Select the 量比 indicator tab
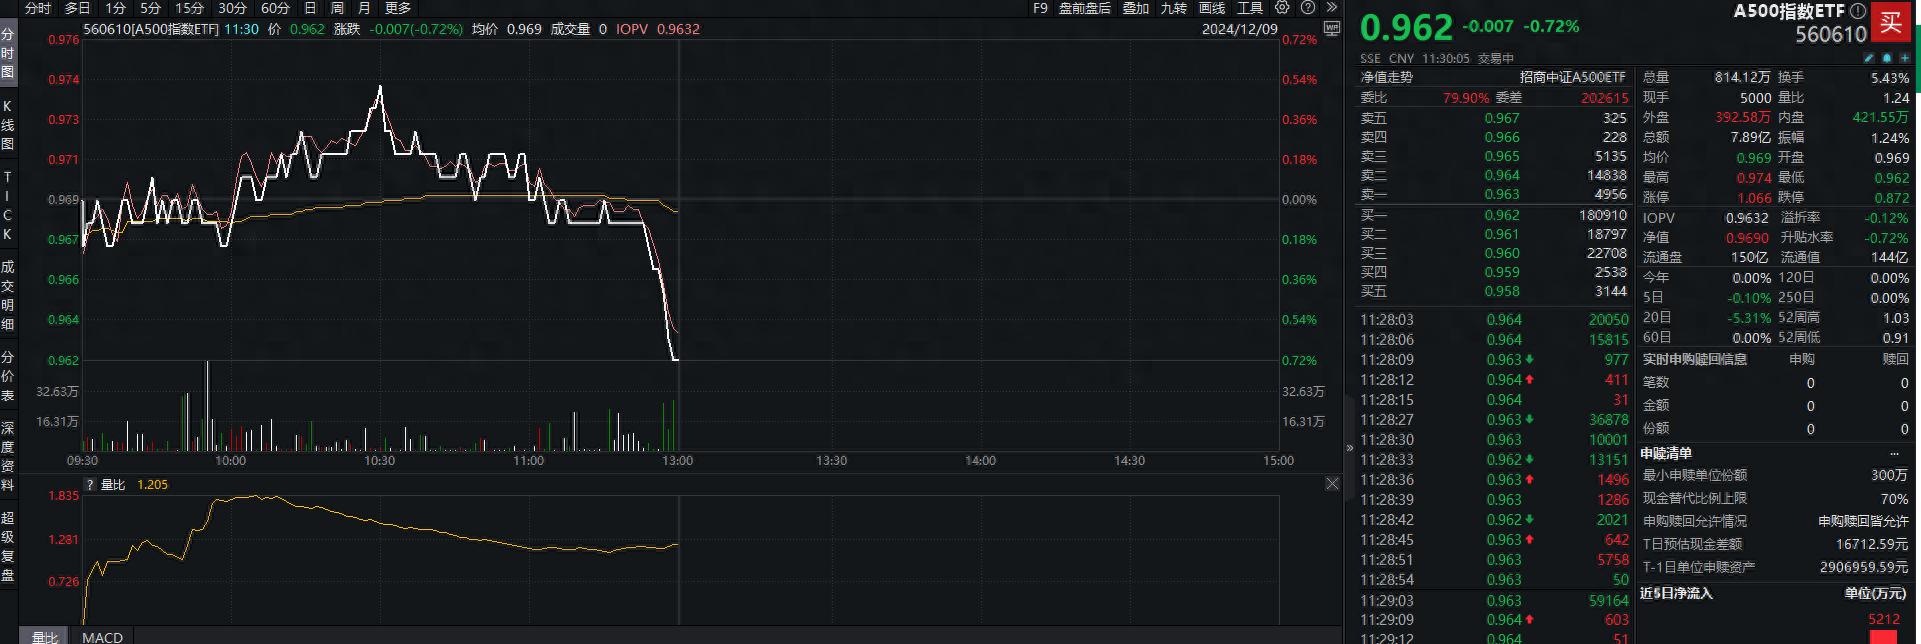 tap(44, 636)
